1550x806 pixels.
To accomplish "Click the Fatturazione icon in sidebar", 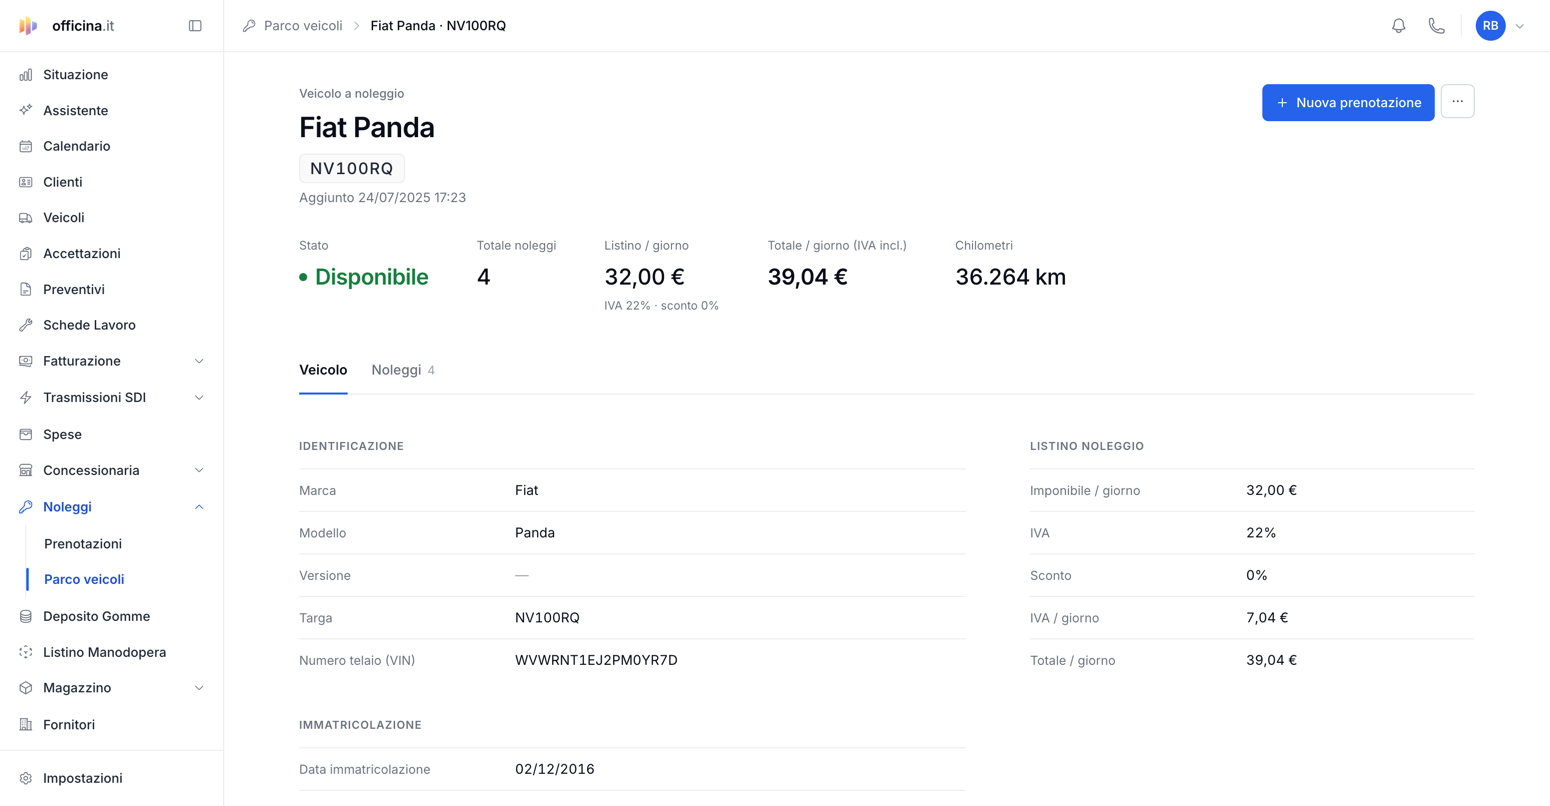I will (26, 361).
